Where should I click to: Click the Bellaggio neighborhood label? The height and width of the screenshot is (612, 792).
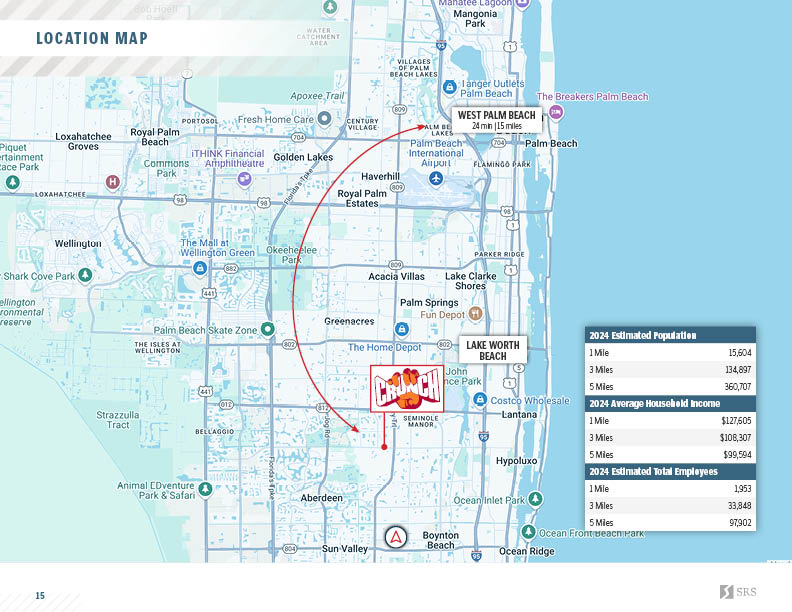(x=215, y=432)
